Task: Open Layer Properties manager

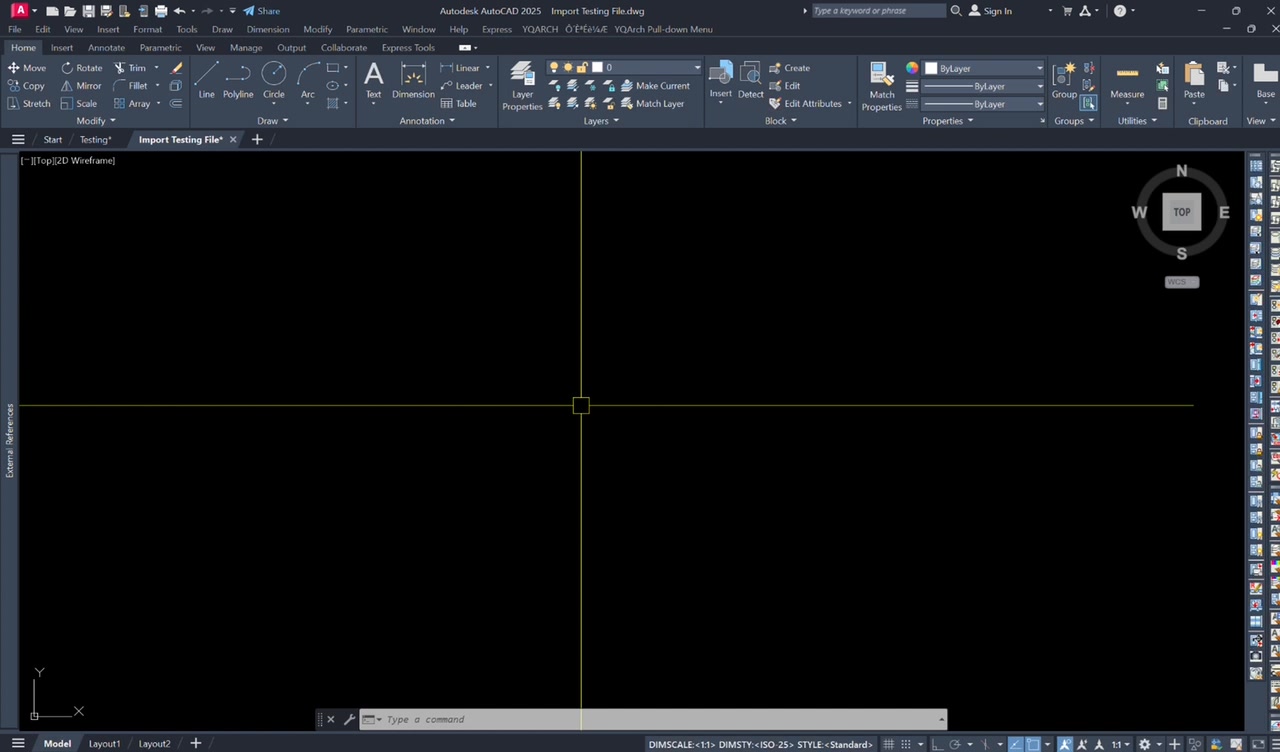Action: click(522, 86)
